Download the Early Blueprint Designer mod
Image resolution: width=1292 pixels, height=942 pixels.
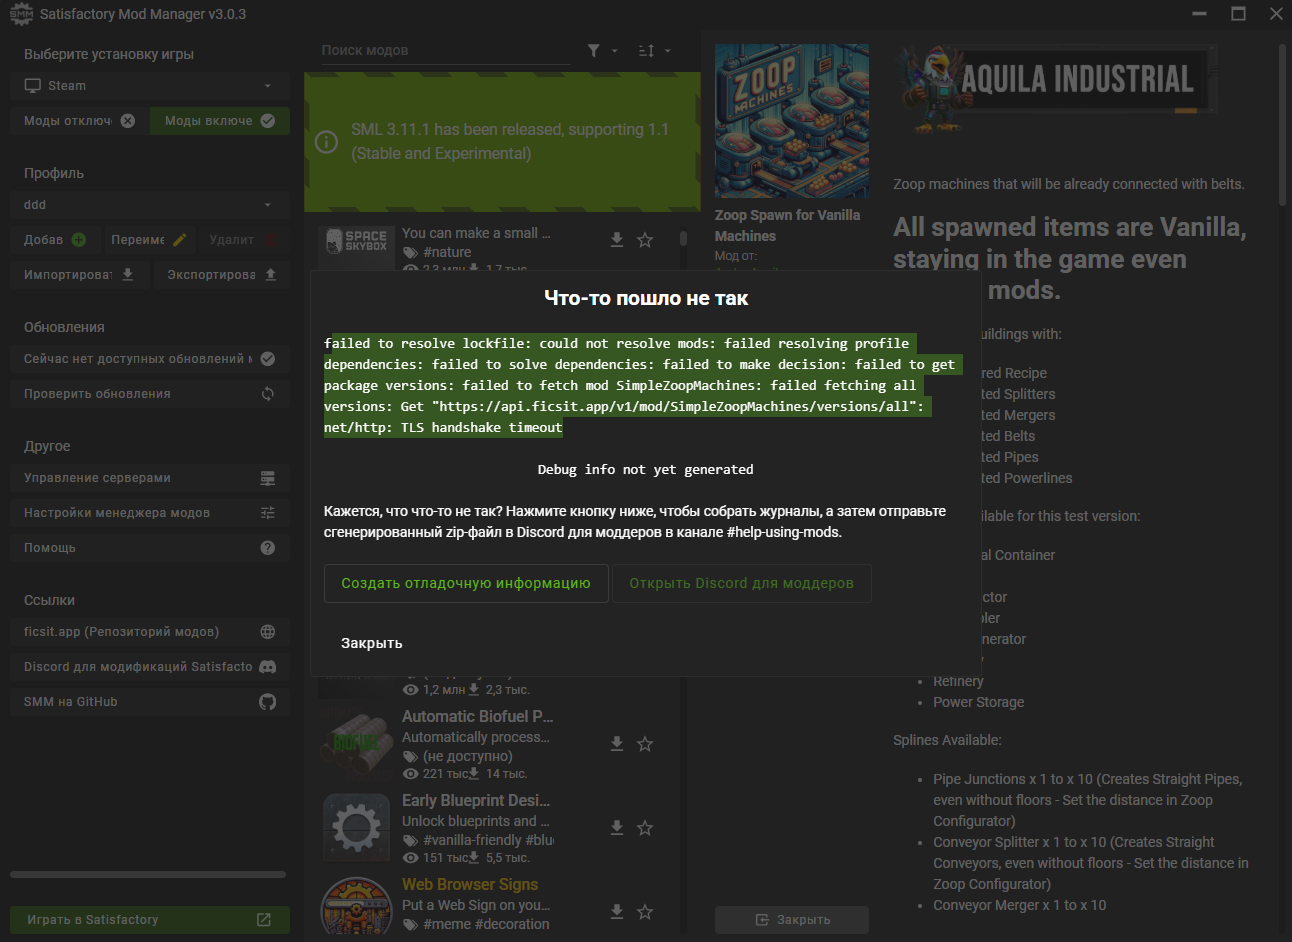point(617,828)
